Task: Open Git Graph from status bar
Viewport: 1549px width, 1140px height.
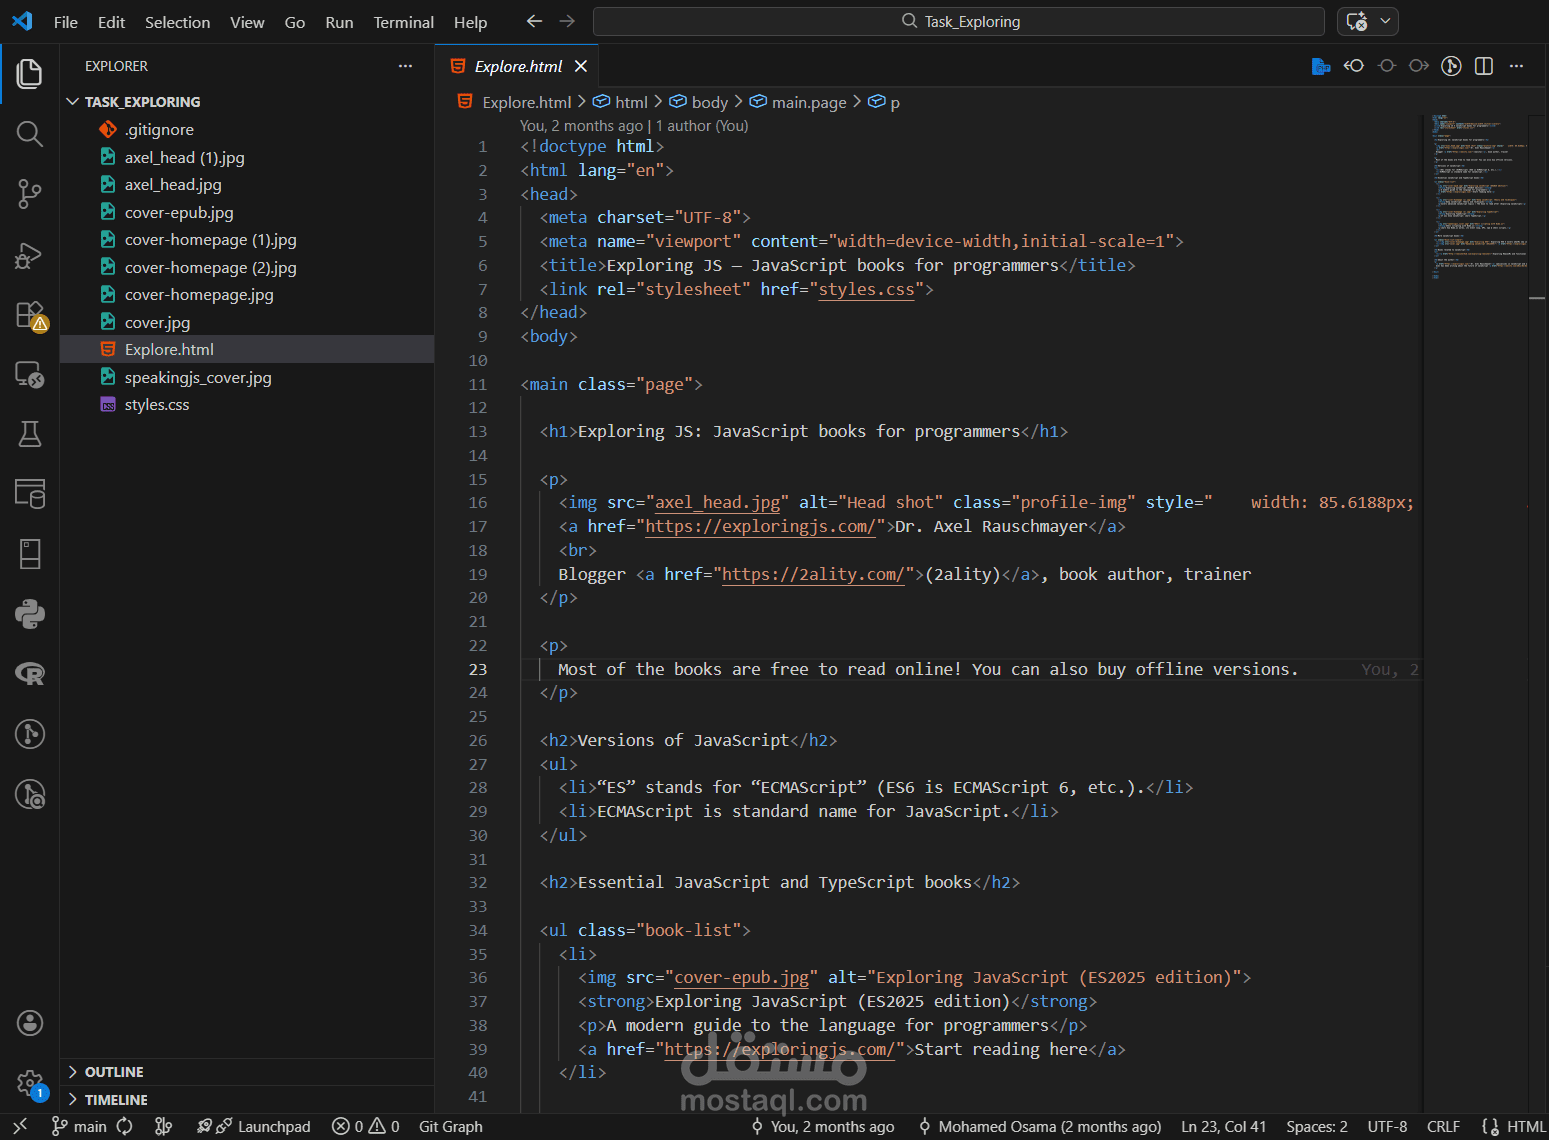Action: click(x=450, y=1127)
